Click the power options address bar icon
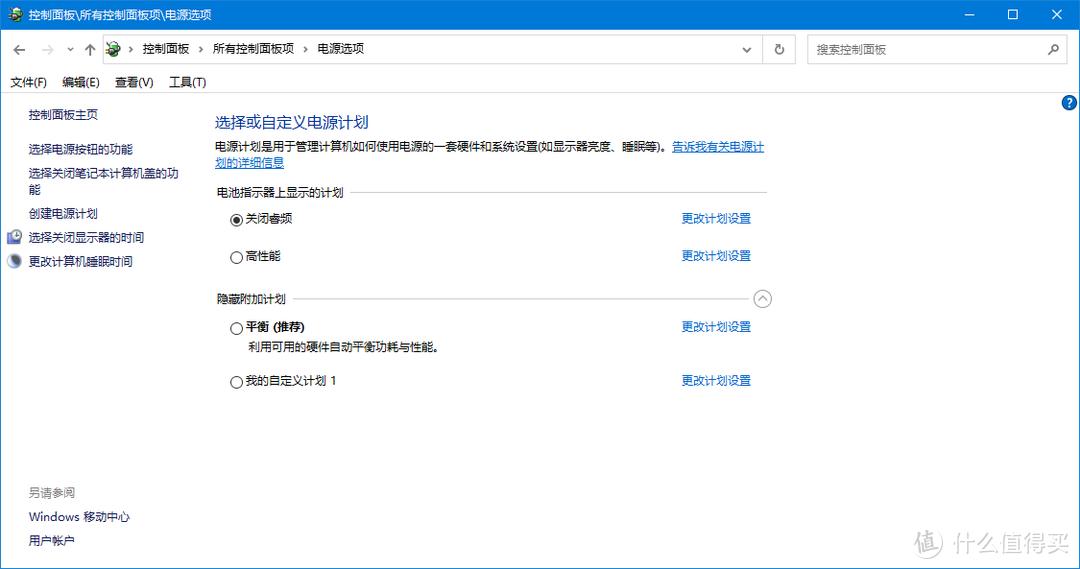This screenshot has height=569, width=1080. [x=113, y=49]
